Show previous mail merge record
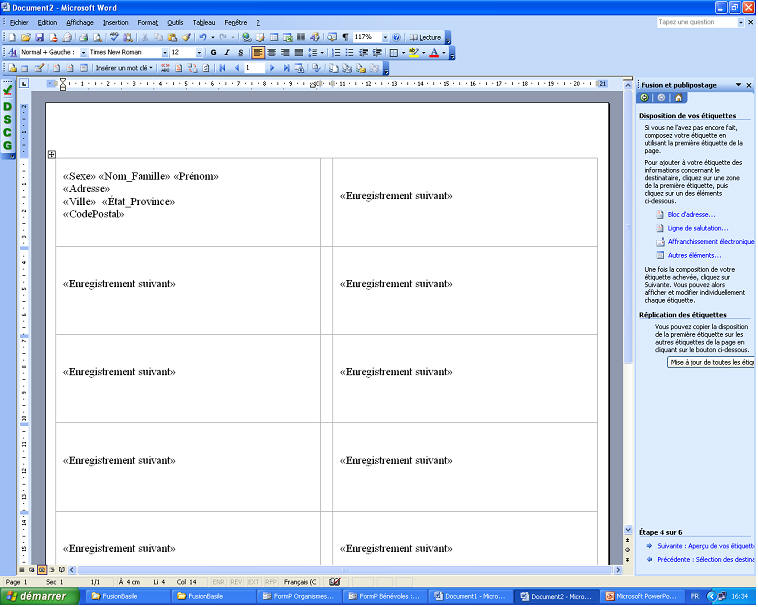Screen dimensions: 758x607 pos(236,68)
